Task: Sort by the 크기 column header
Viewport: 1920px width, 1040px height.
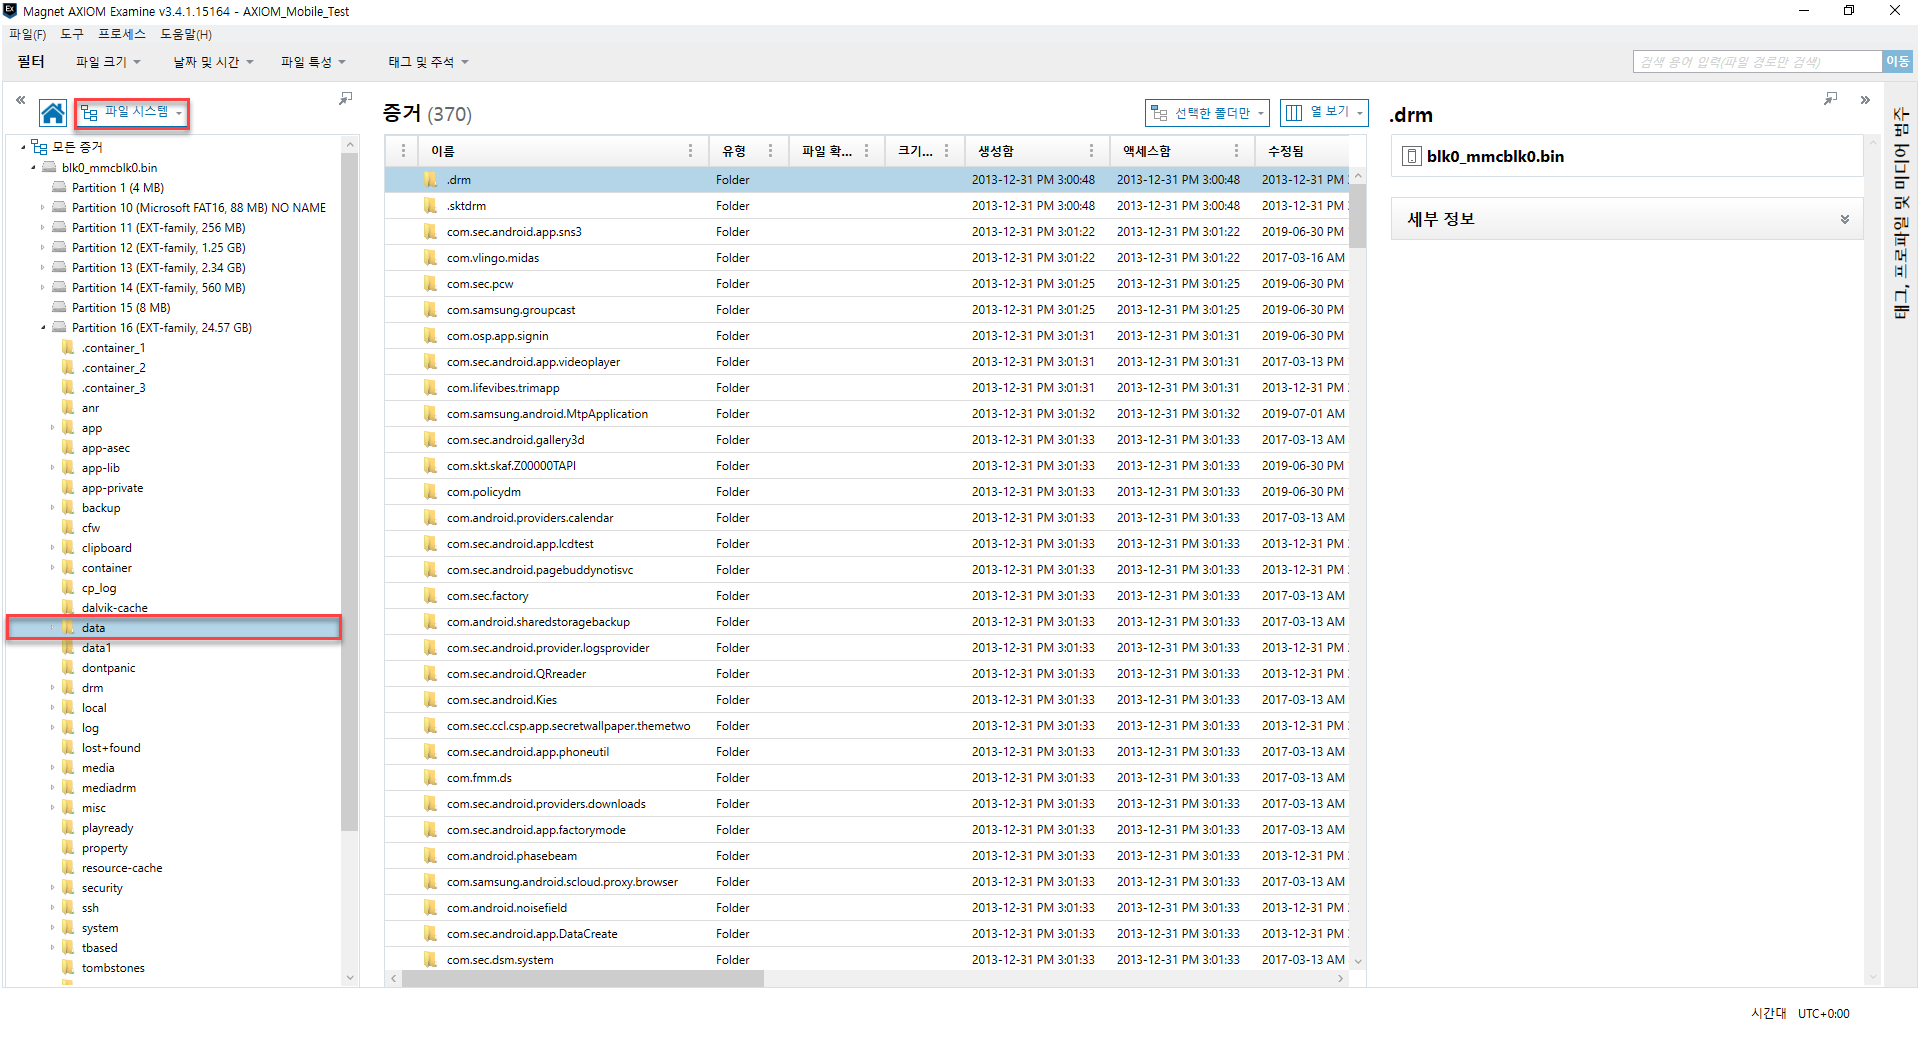Action: pos(914,151)
